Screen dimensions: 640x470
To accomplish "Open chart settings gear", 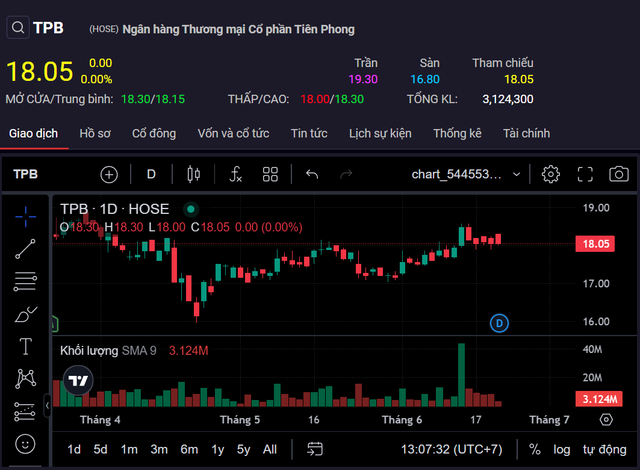I will pyautogui.click(x=551, y=174).
